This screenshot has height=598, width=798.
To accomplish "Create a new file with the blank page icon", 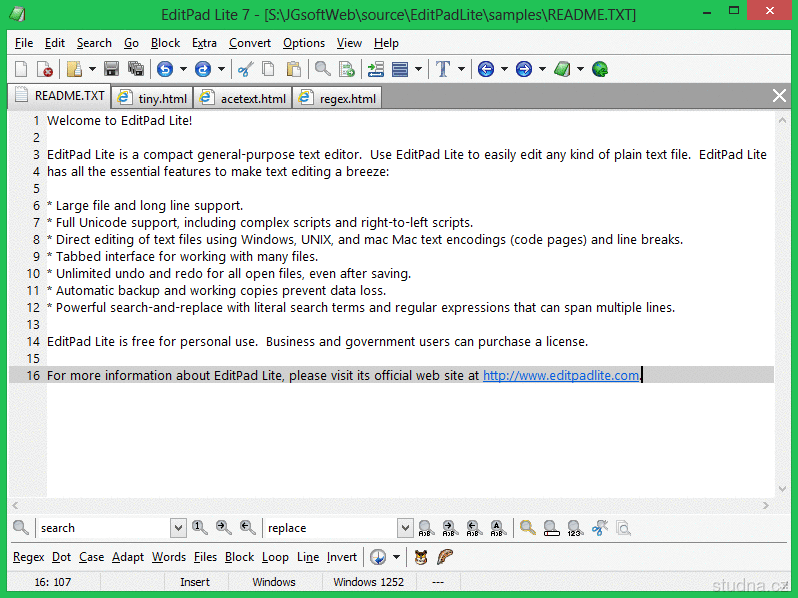I will coord(21,69).
